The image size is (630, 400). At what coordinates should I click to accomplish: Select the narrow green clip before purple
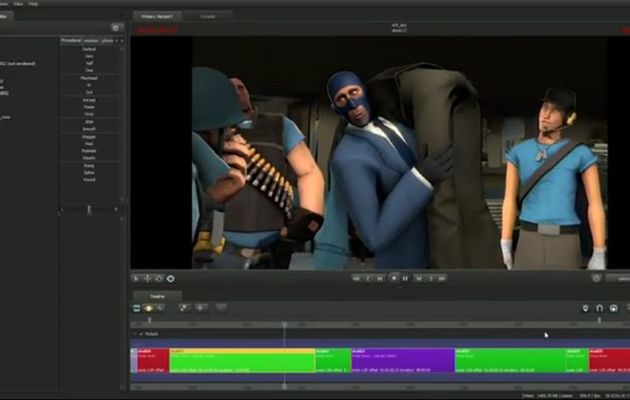[x=333, y=360]
